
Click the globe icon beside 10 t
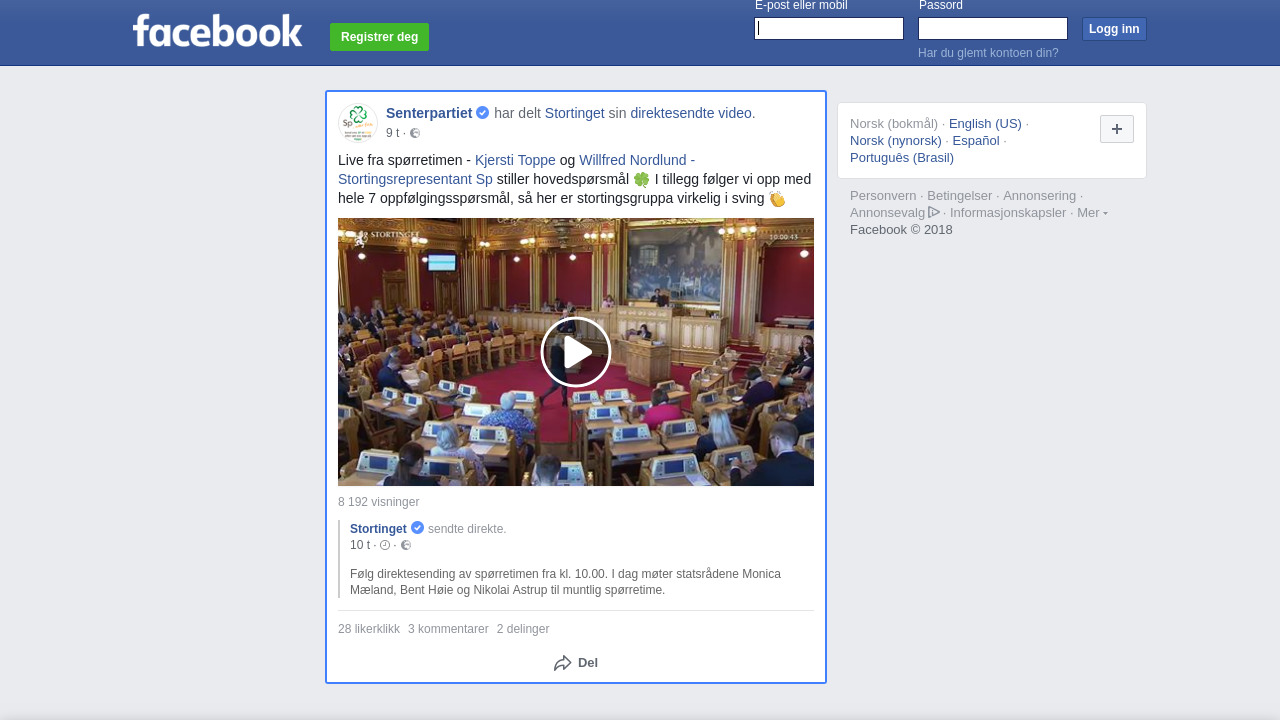[x=406, y=545]
